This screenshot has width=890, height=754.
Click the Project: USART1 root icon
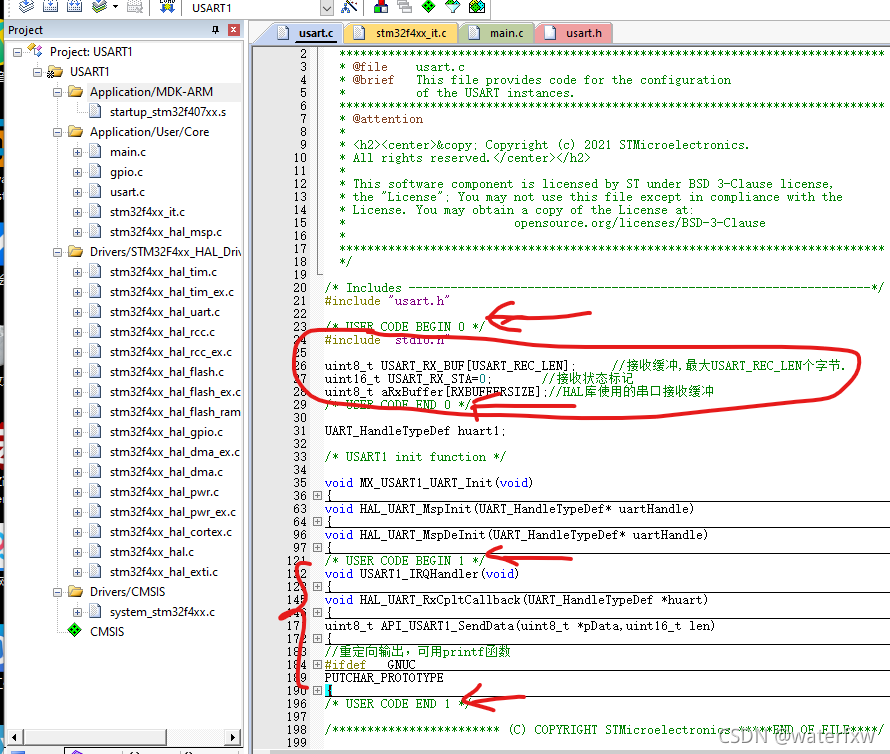[x=35, y=51]
